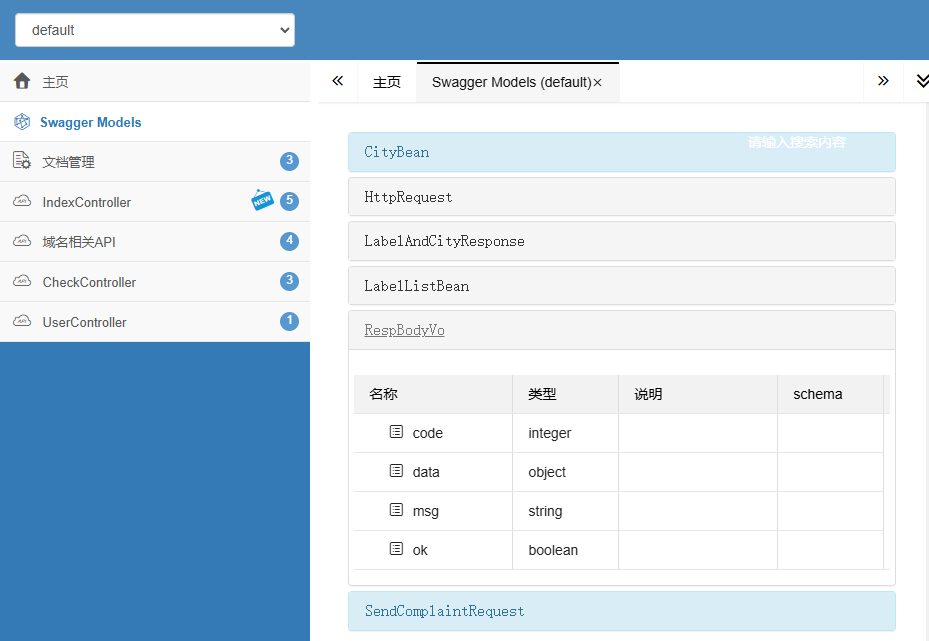The height and width of the screenshot is (641, 929).
Task: Open 域名相关API in the sidebar
Action: pos(80,242)
